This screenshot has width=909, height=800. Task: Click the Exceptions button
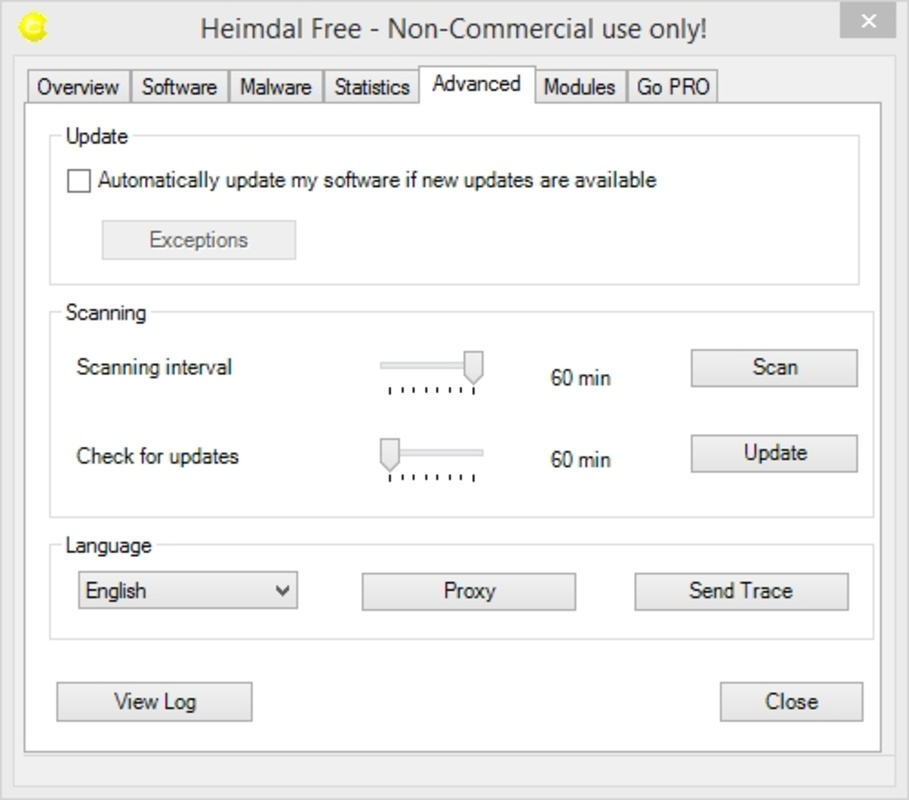(x=199, y=239)
